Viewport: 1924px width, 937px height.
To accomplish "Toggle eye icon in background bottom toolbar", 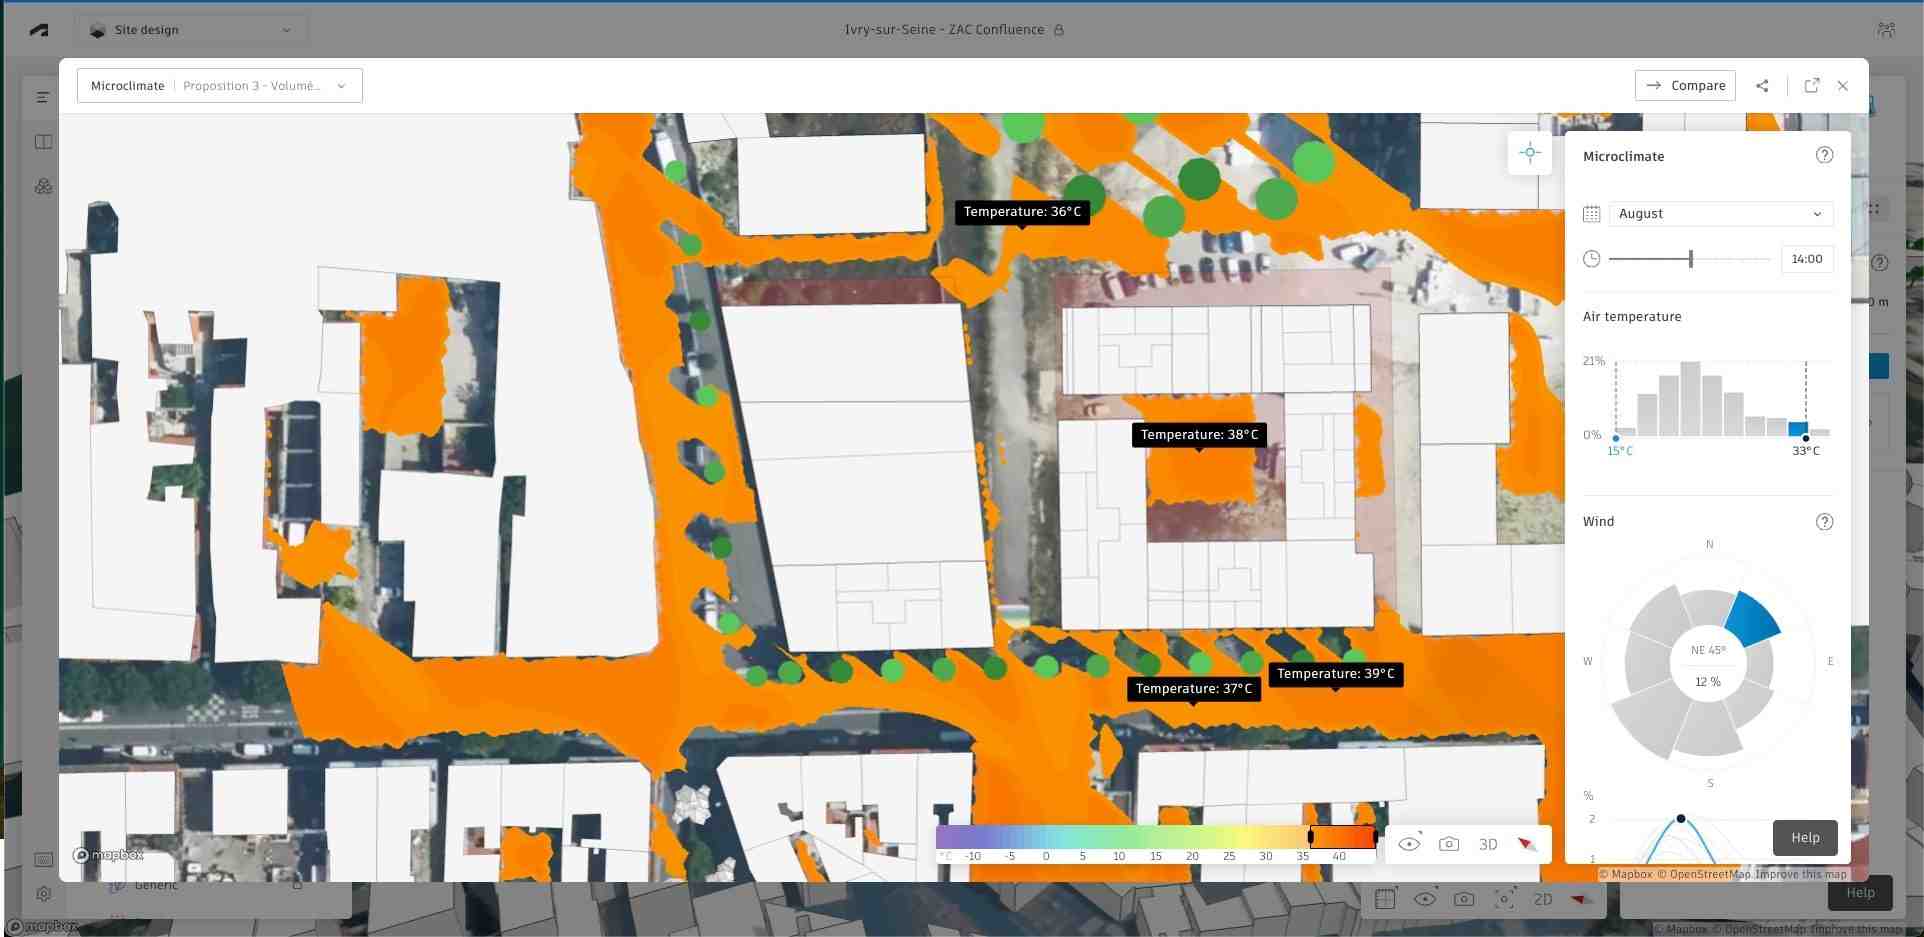I will pos(1425,899).
